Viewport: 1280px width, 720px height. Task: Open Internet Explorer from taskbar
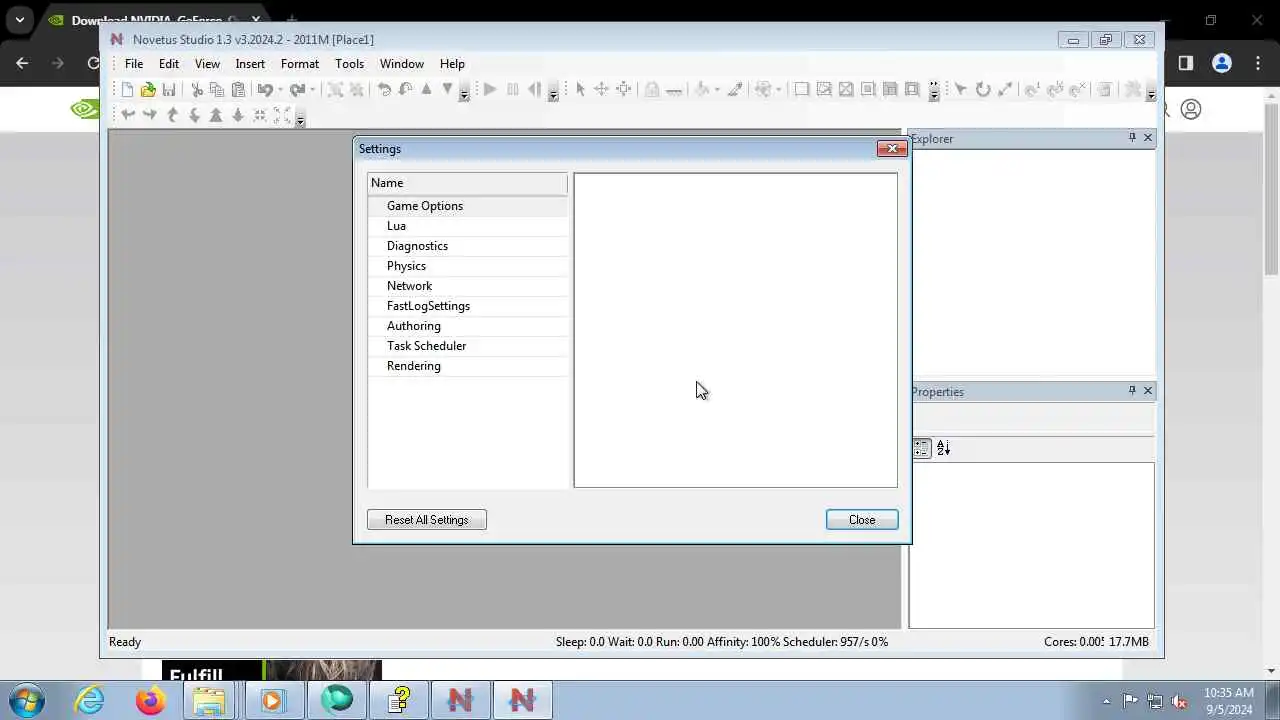coord(90,700)
